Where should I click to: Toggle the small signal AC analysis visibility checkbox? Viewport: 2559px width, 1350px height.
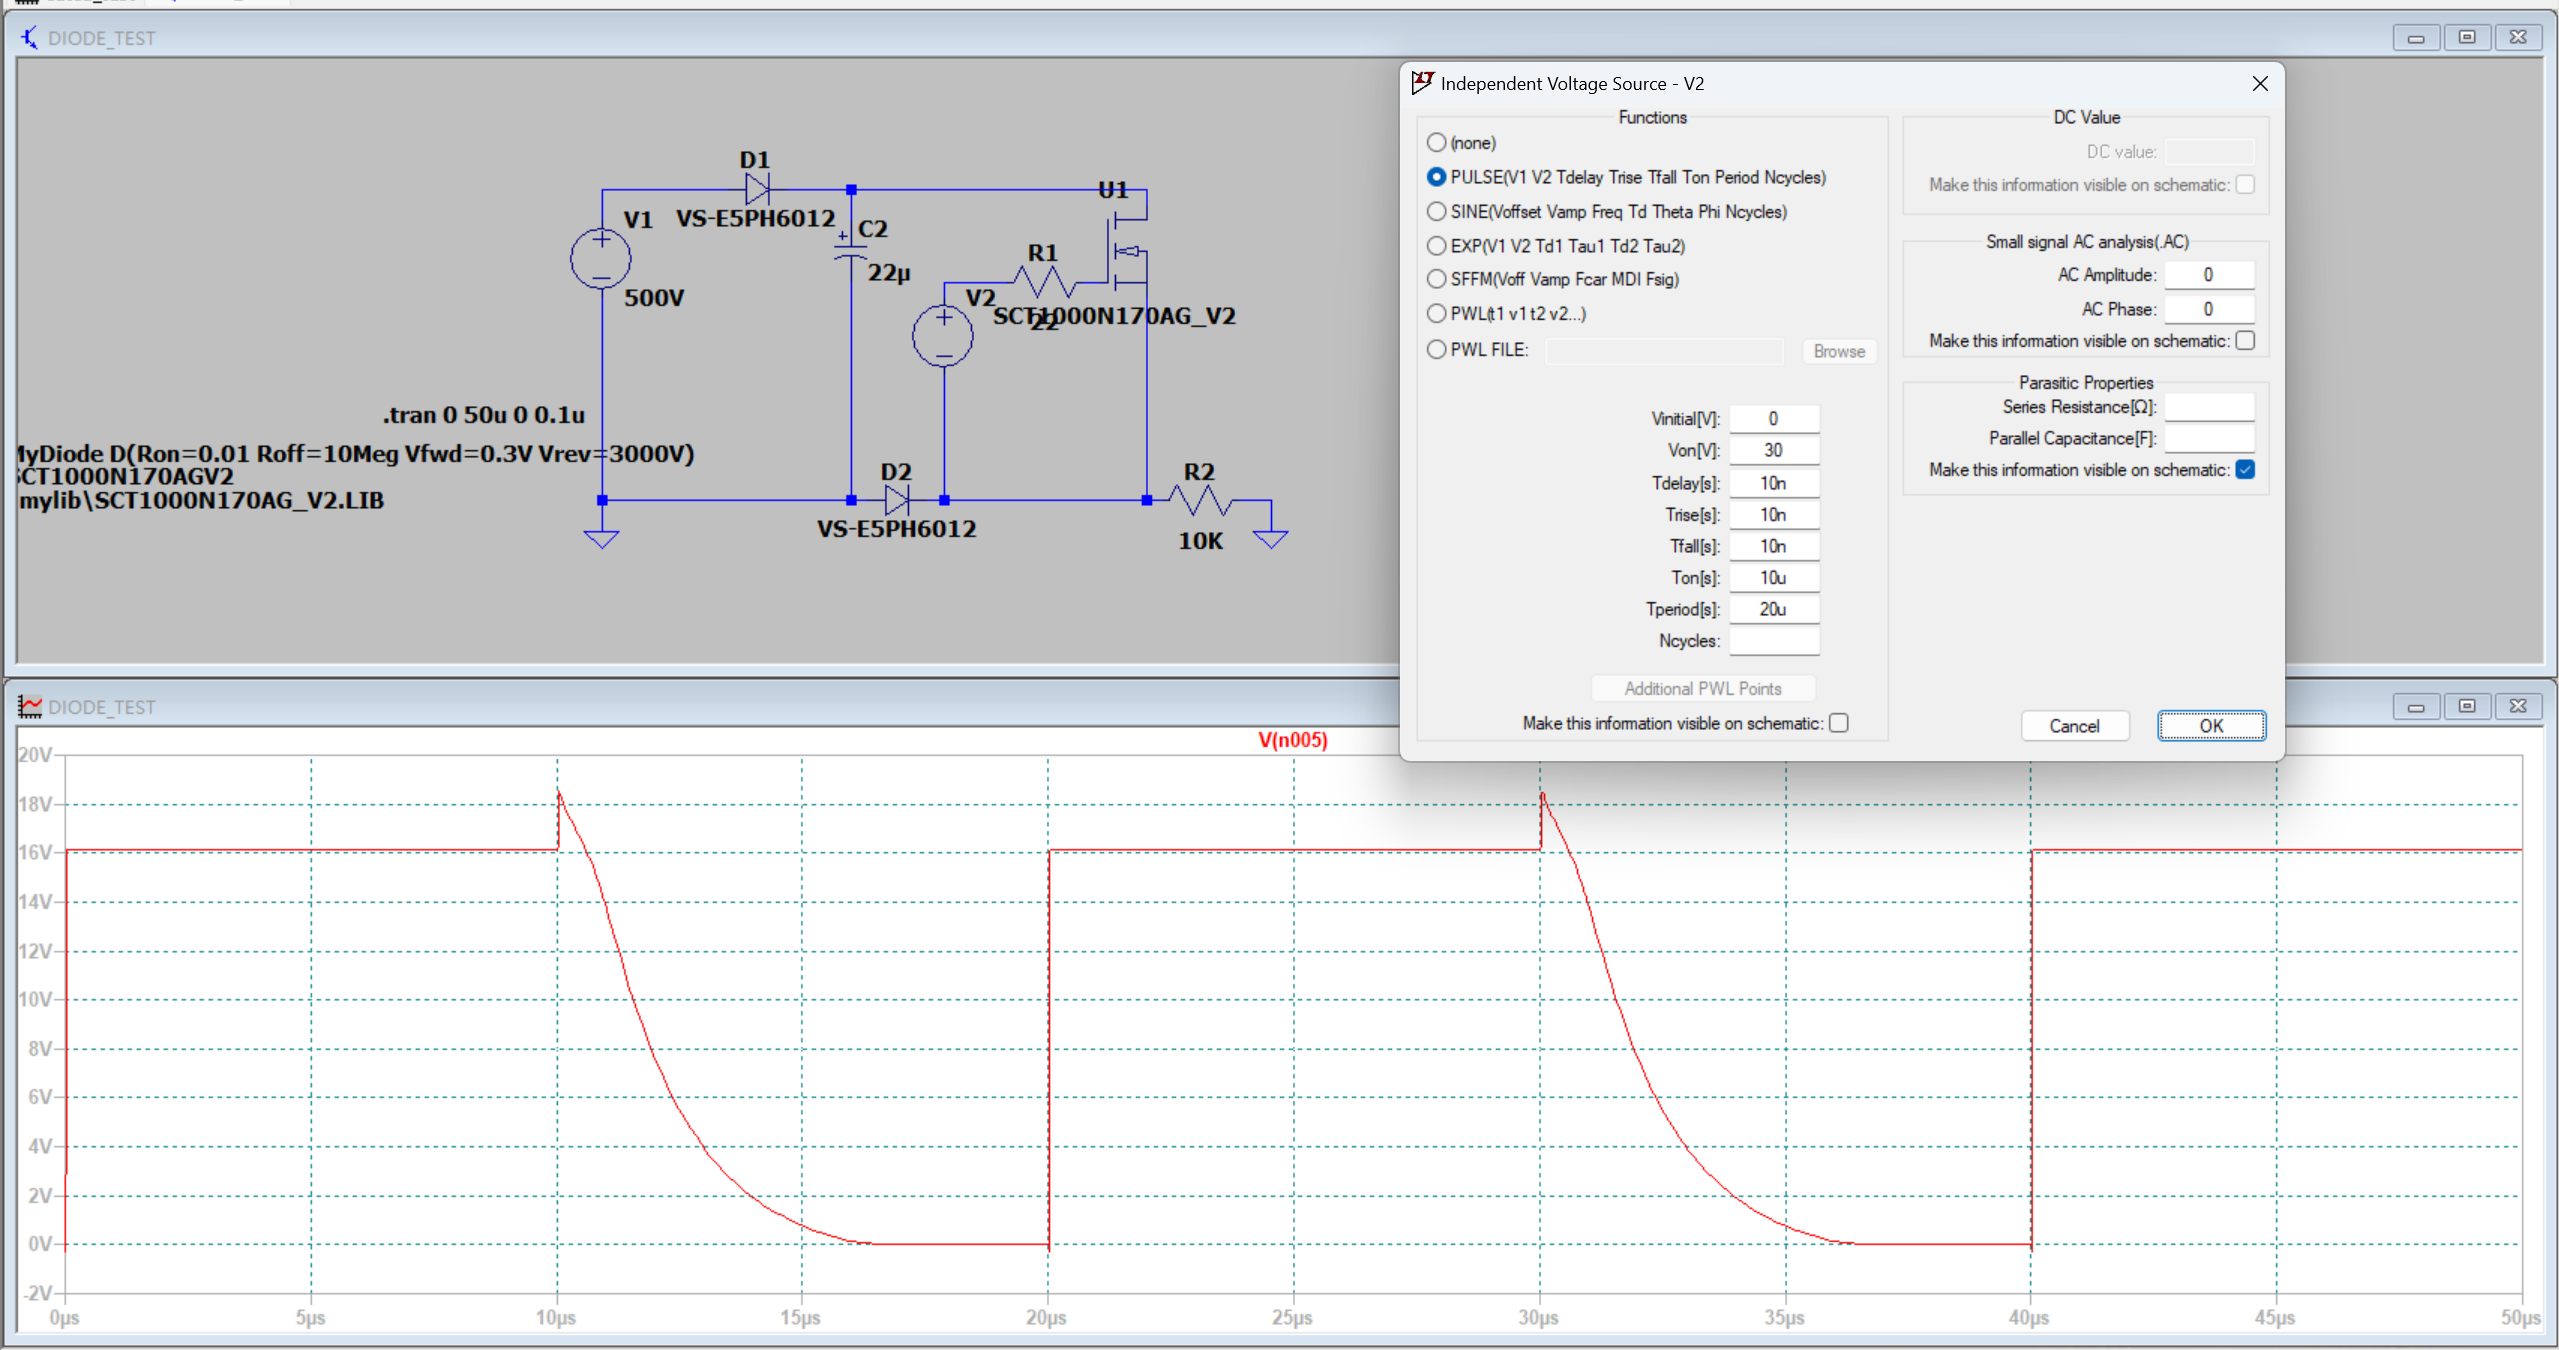(2245, 340)
